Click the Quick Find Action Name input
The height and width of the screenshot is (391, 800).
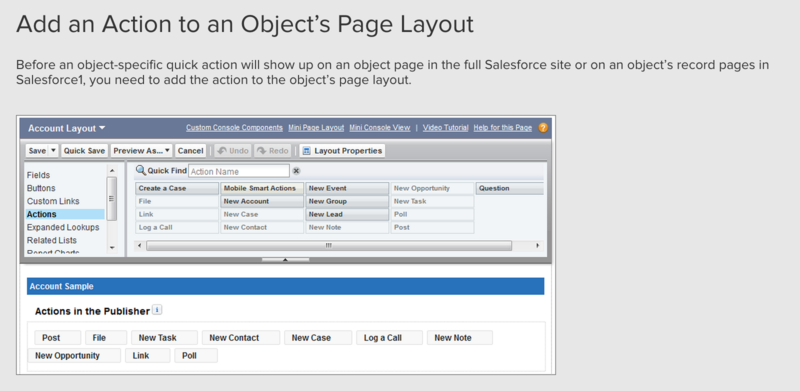[239, 172]
